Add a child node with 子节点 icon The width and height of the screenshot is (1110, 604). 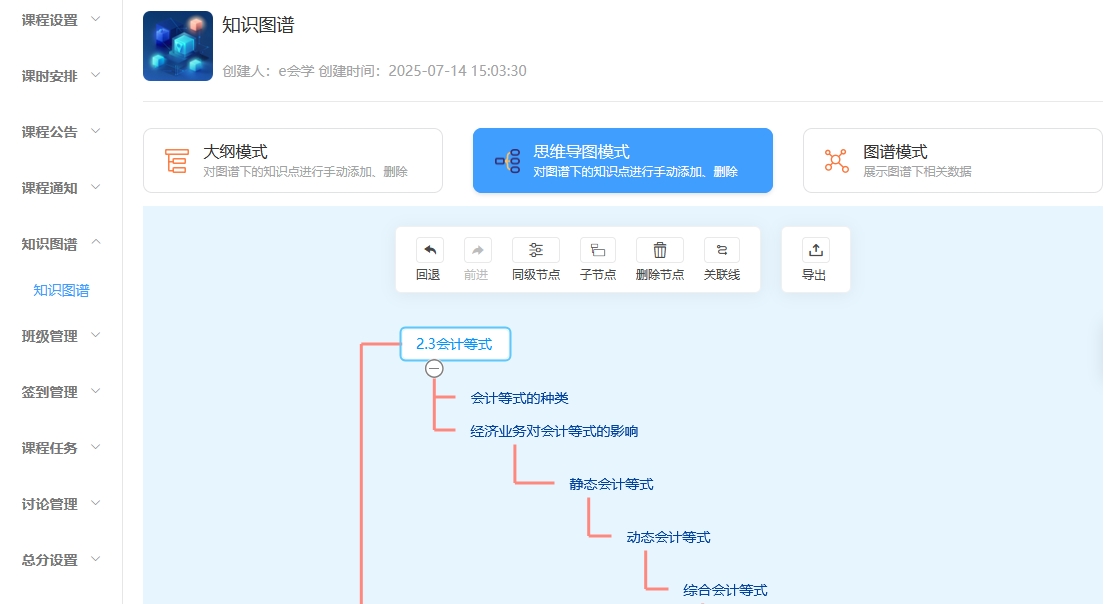[x=598, y=250]
